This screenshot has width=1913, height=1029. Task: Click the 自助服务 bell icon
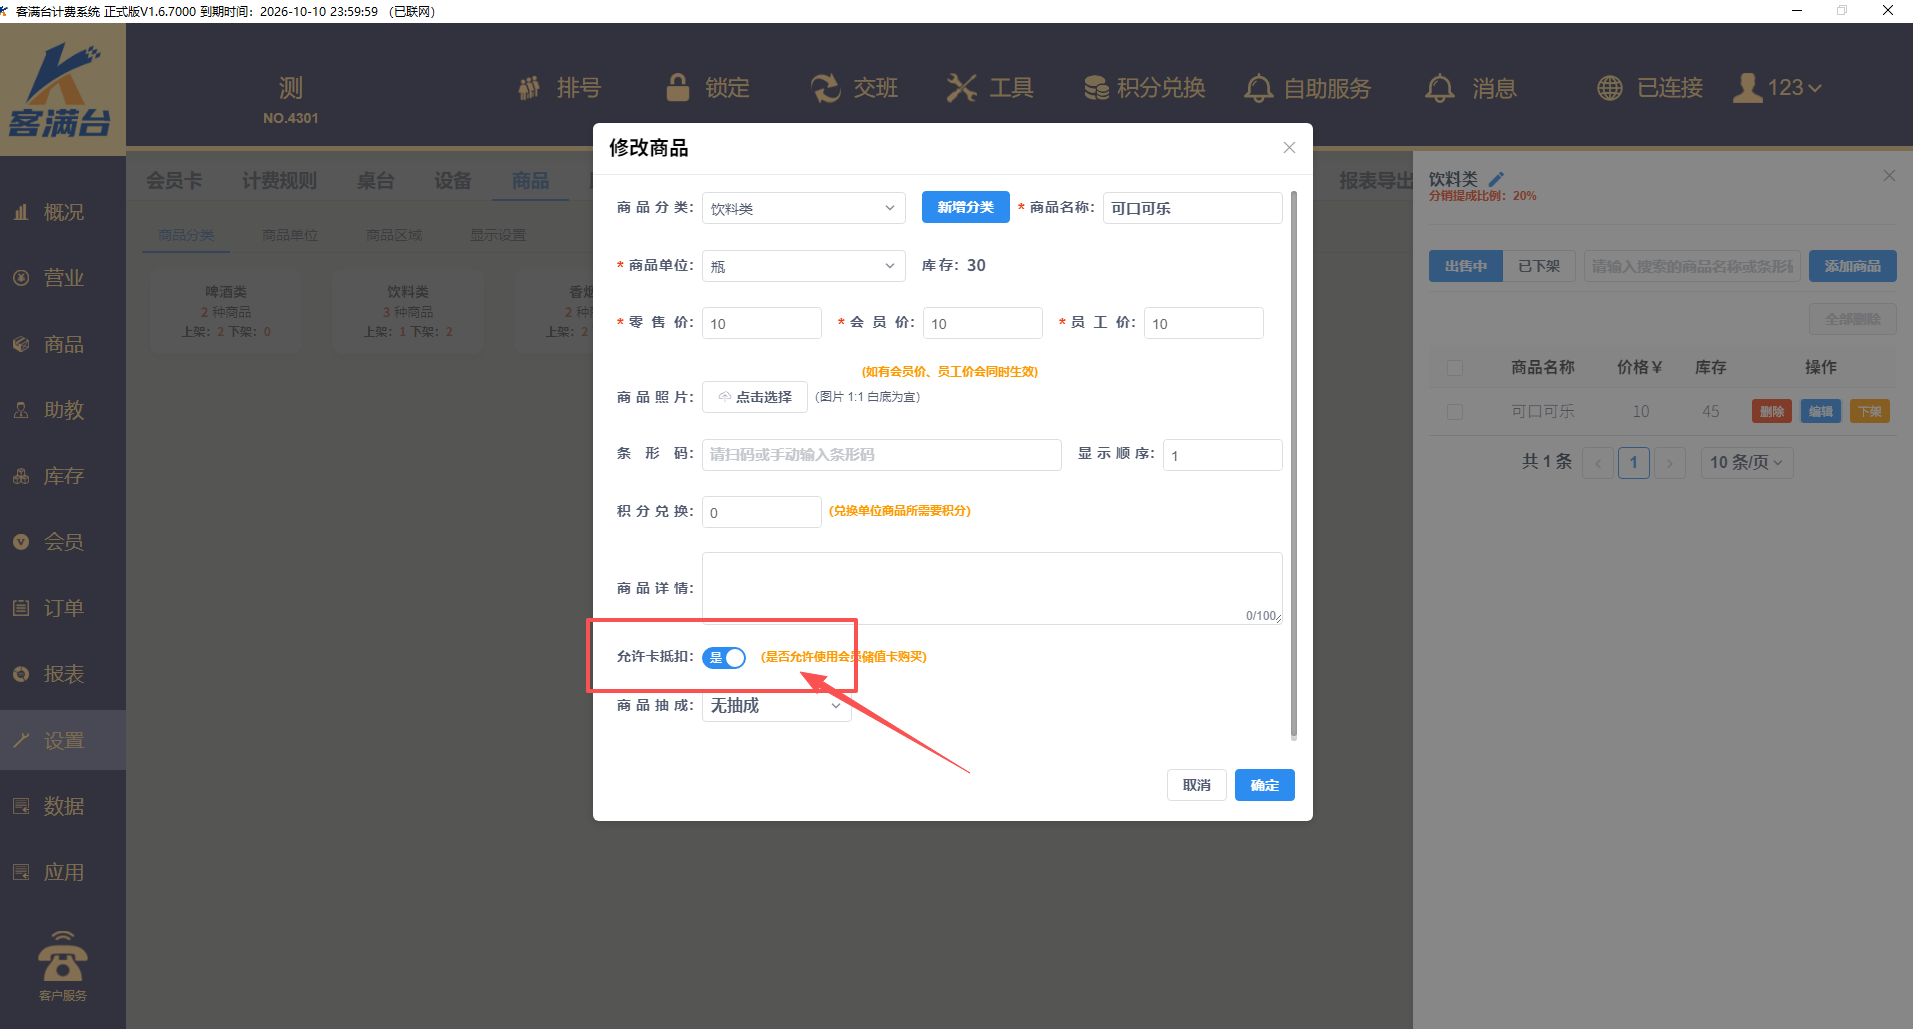1258,88
